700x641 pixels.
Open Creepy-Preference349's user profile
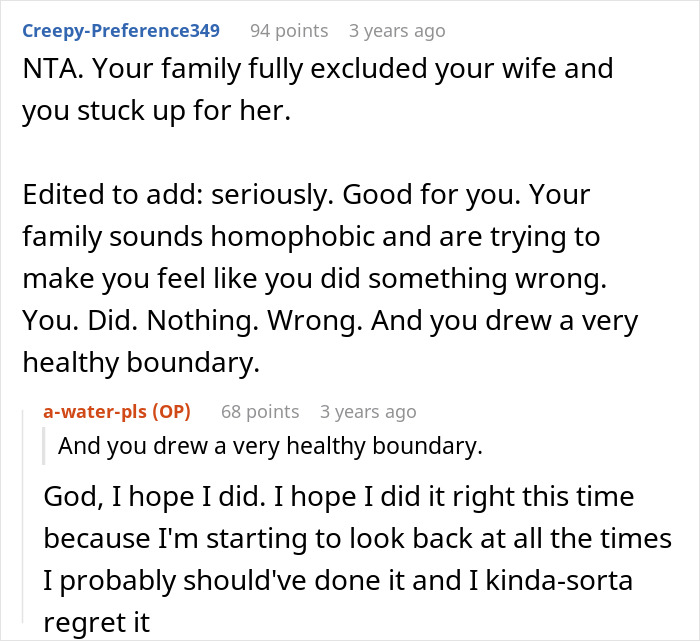click(121, 30)
